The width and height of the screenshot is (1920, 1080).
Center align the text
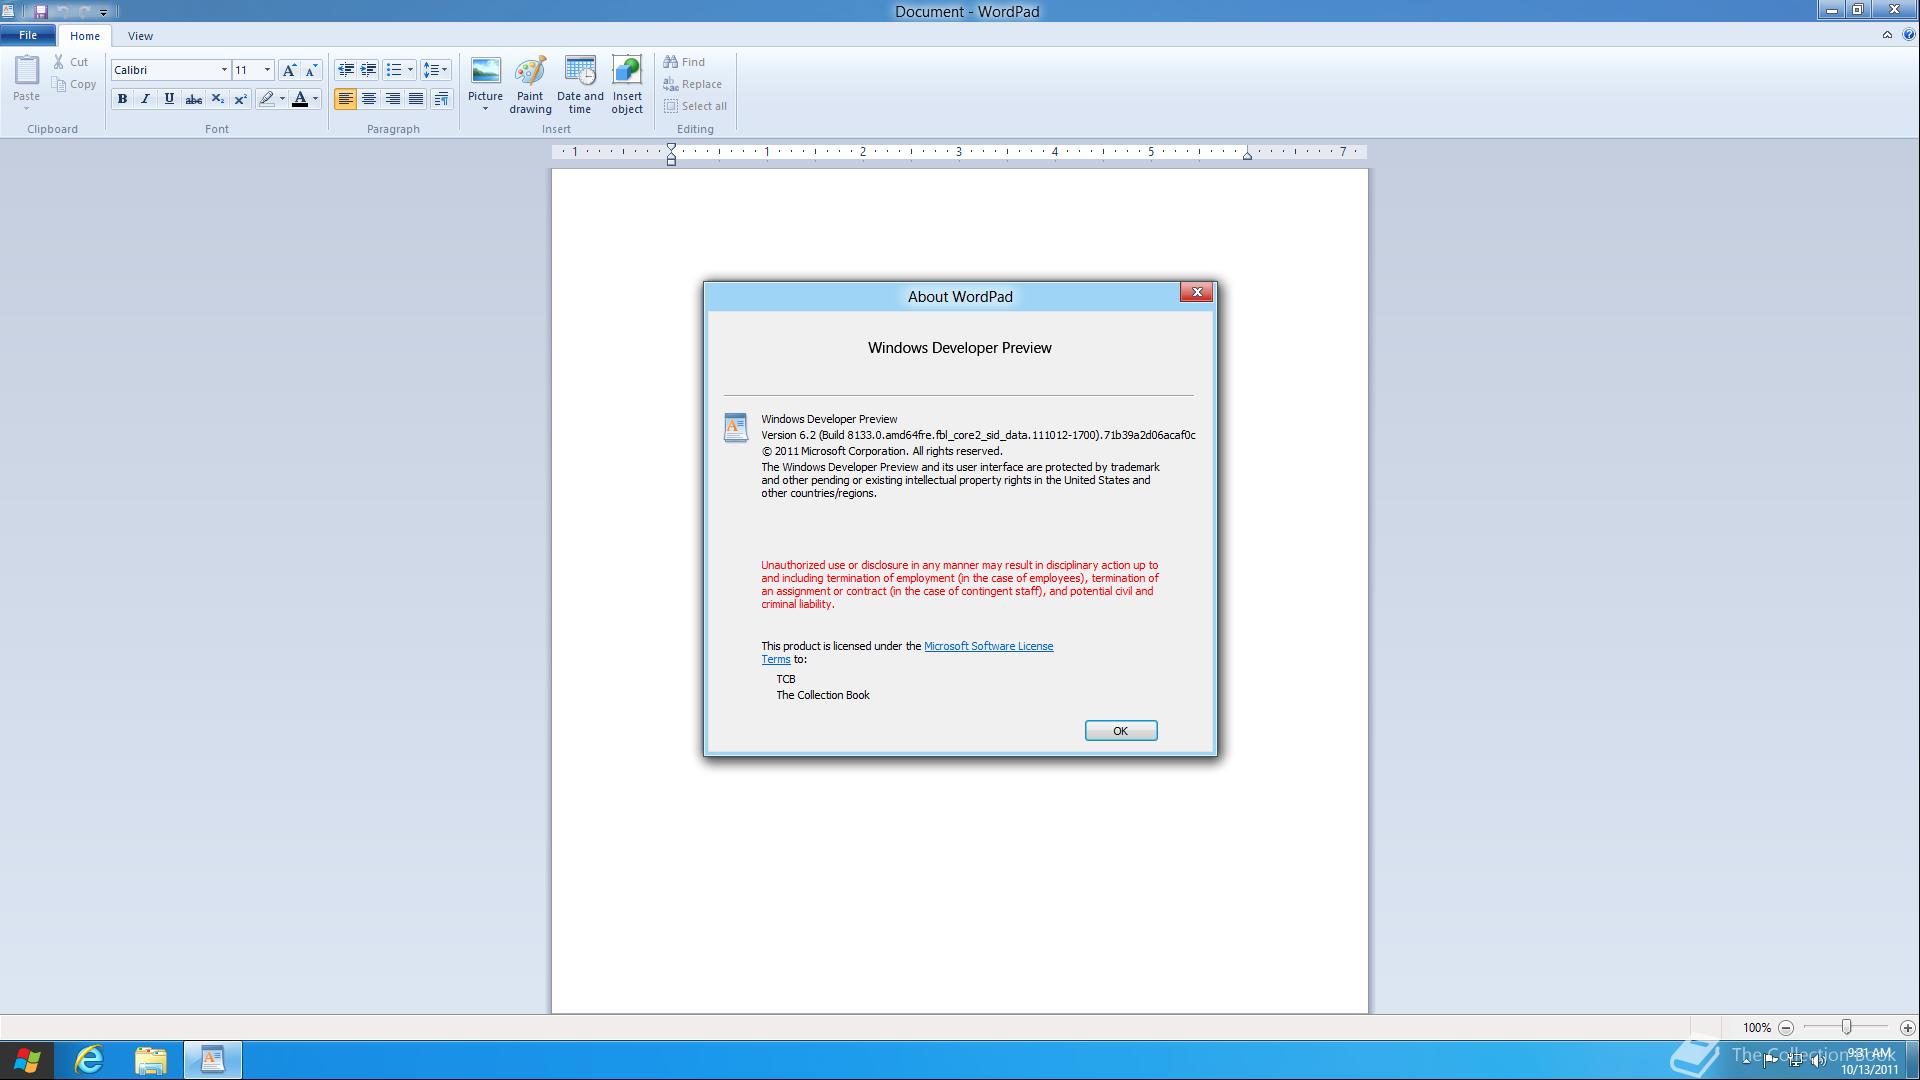point(369,99)
